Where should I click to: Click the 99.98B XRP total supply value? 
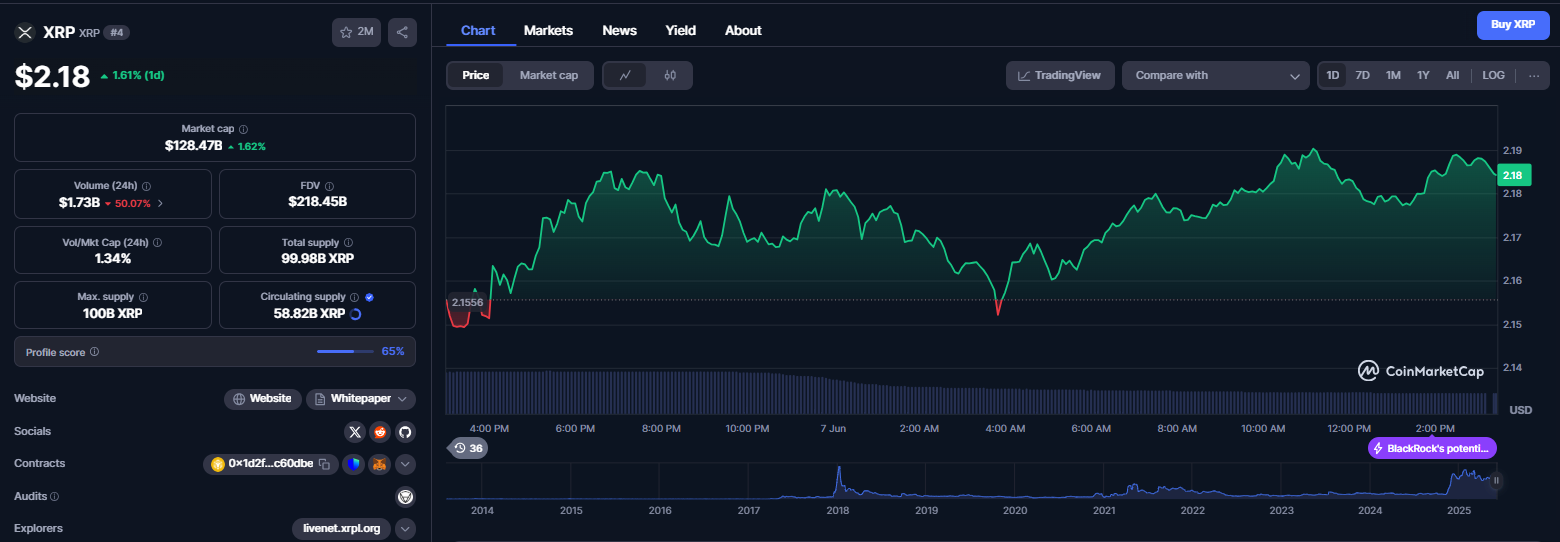[317, 259]
